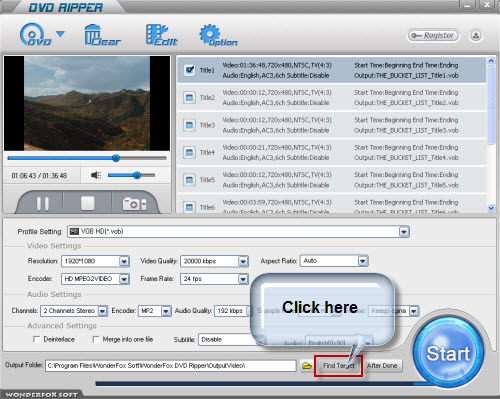Open the video Encoder dropdown
Image resolution: width=500 pixels, height=399 pixels.
[124, 279]
